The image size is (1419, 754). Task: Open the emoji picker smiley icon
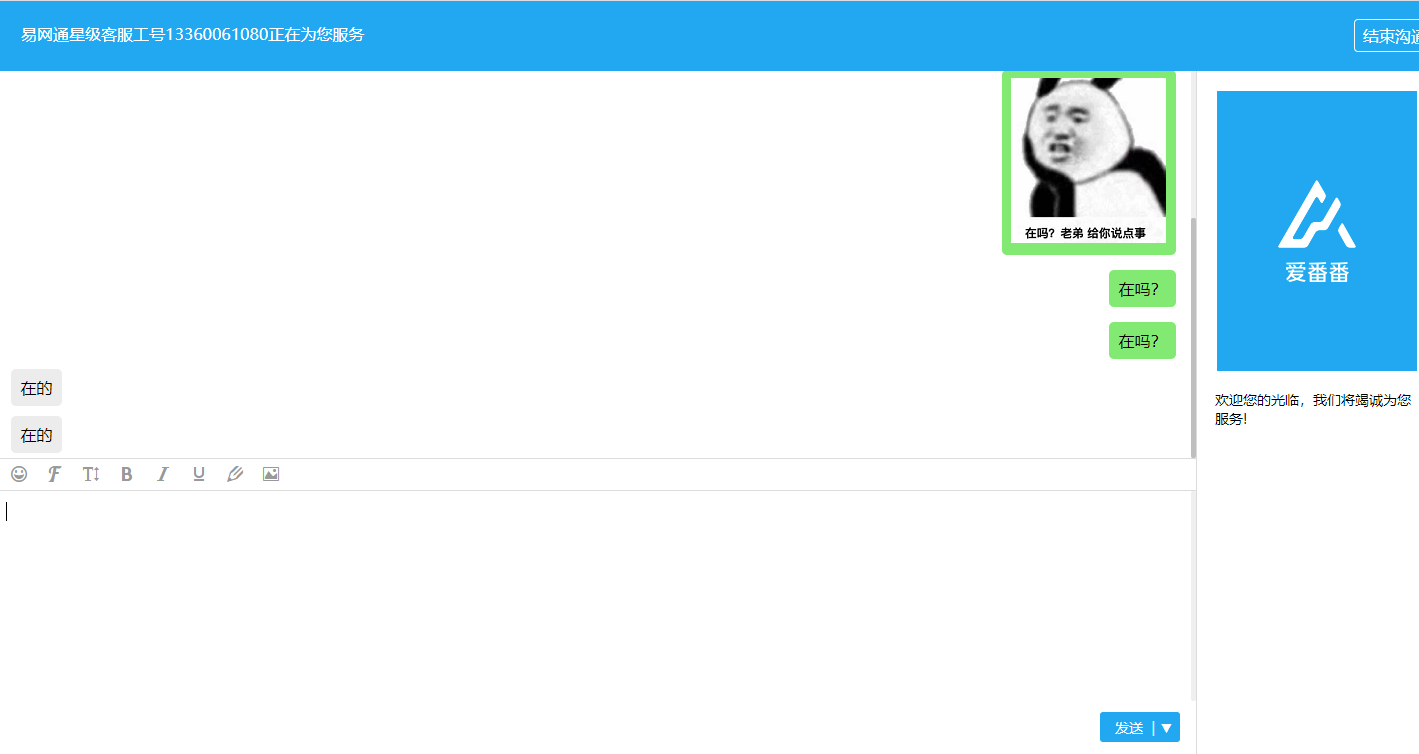19,474
